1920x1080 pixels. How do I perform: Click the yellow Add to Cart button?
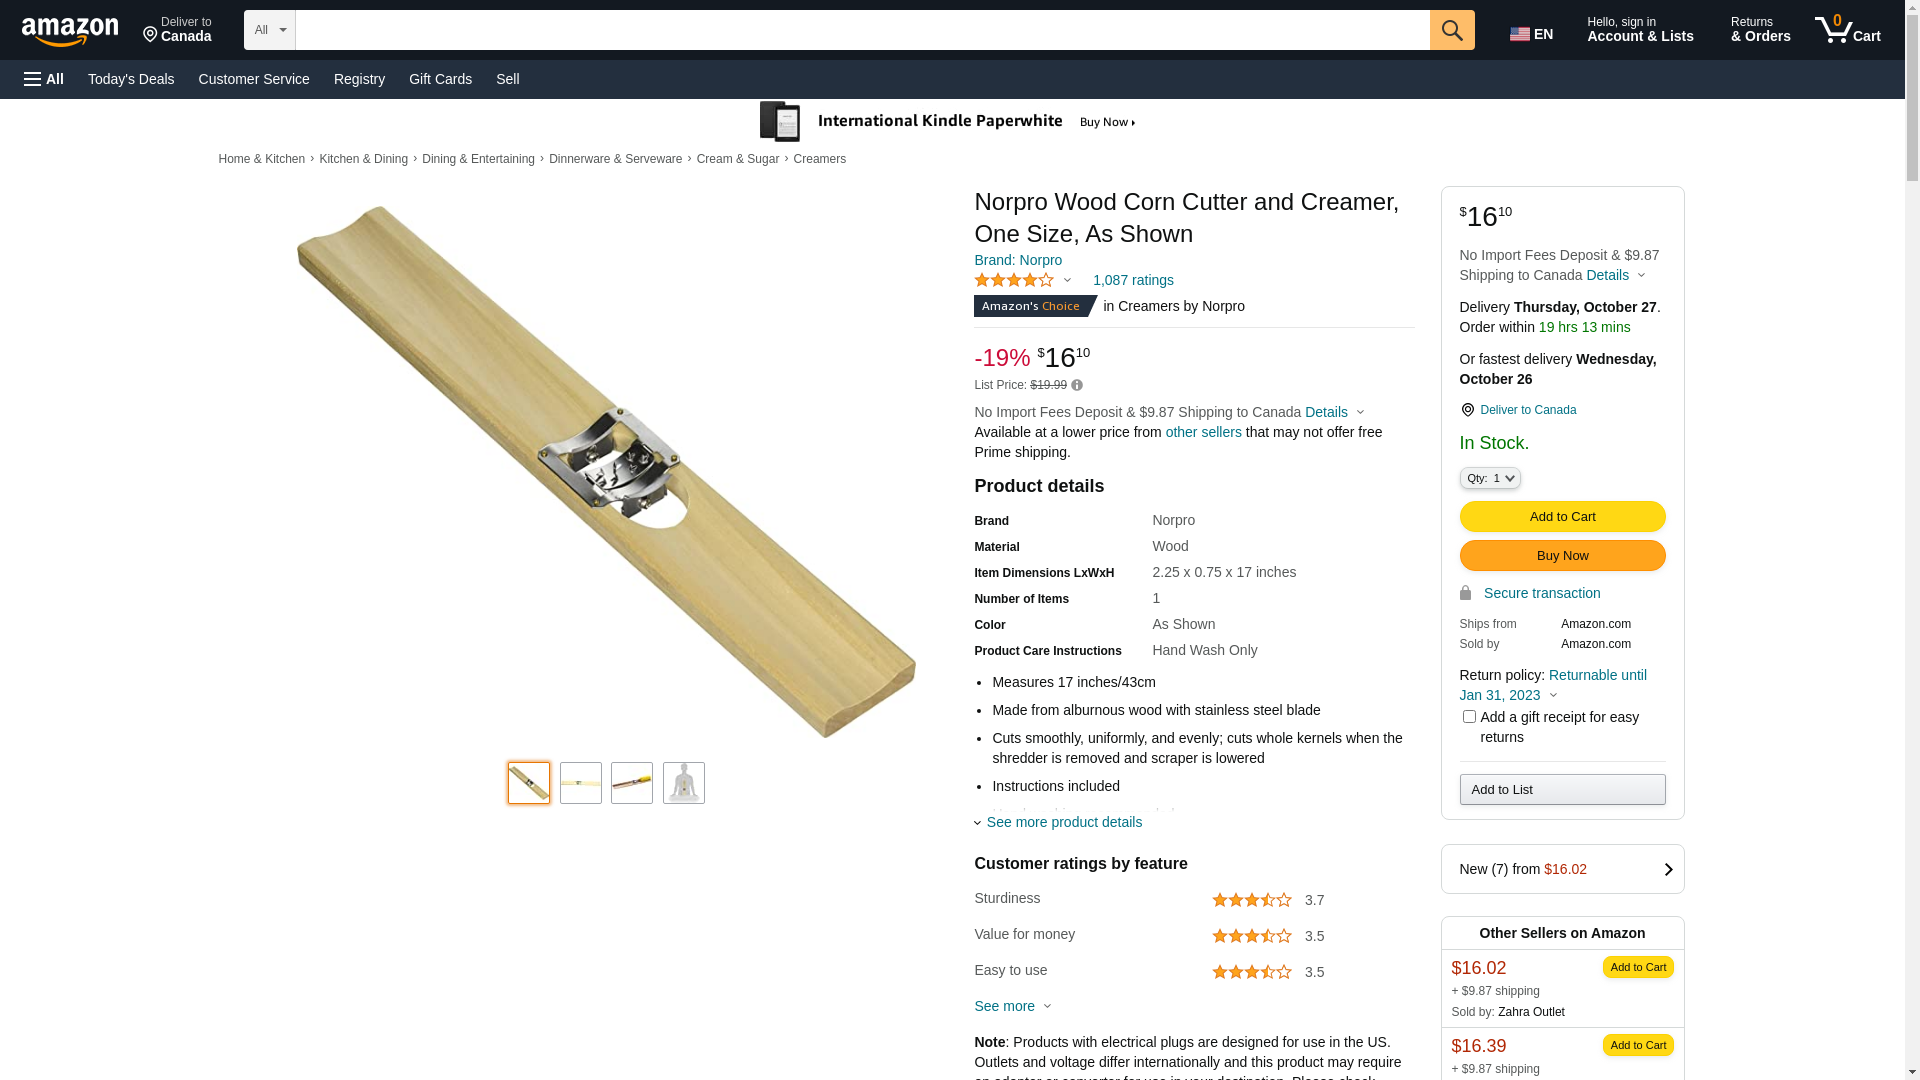pyautogui.click(x=1562, y=517)
